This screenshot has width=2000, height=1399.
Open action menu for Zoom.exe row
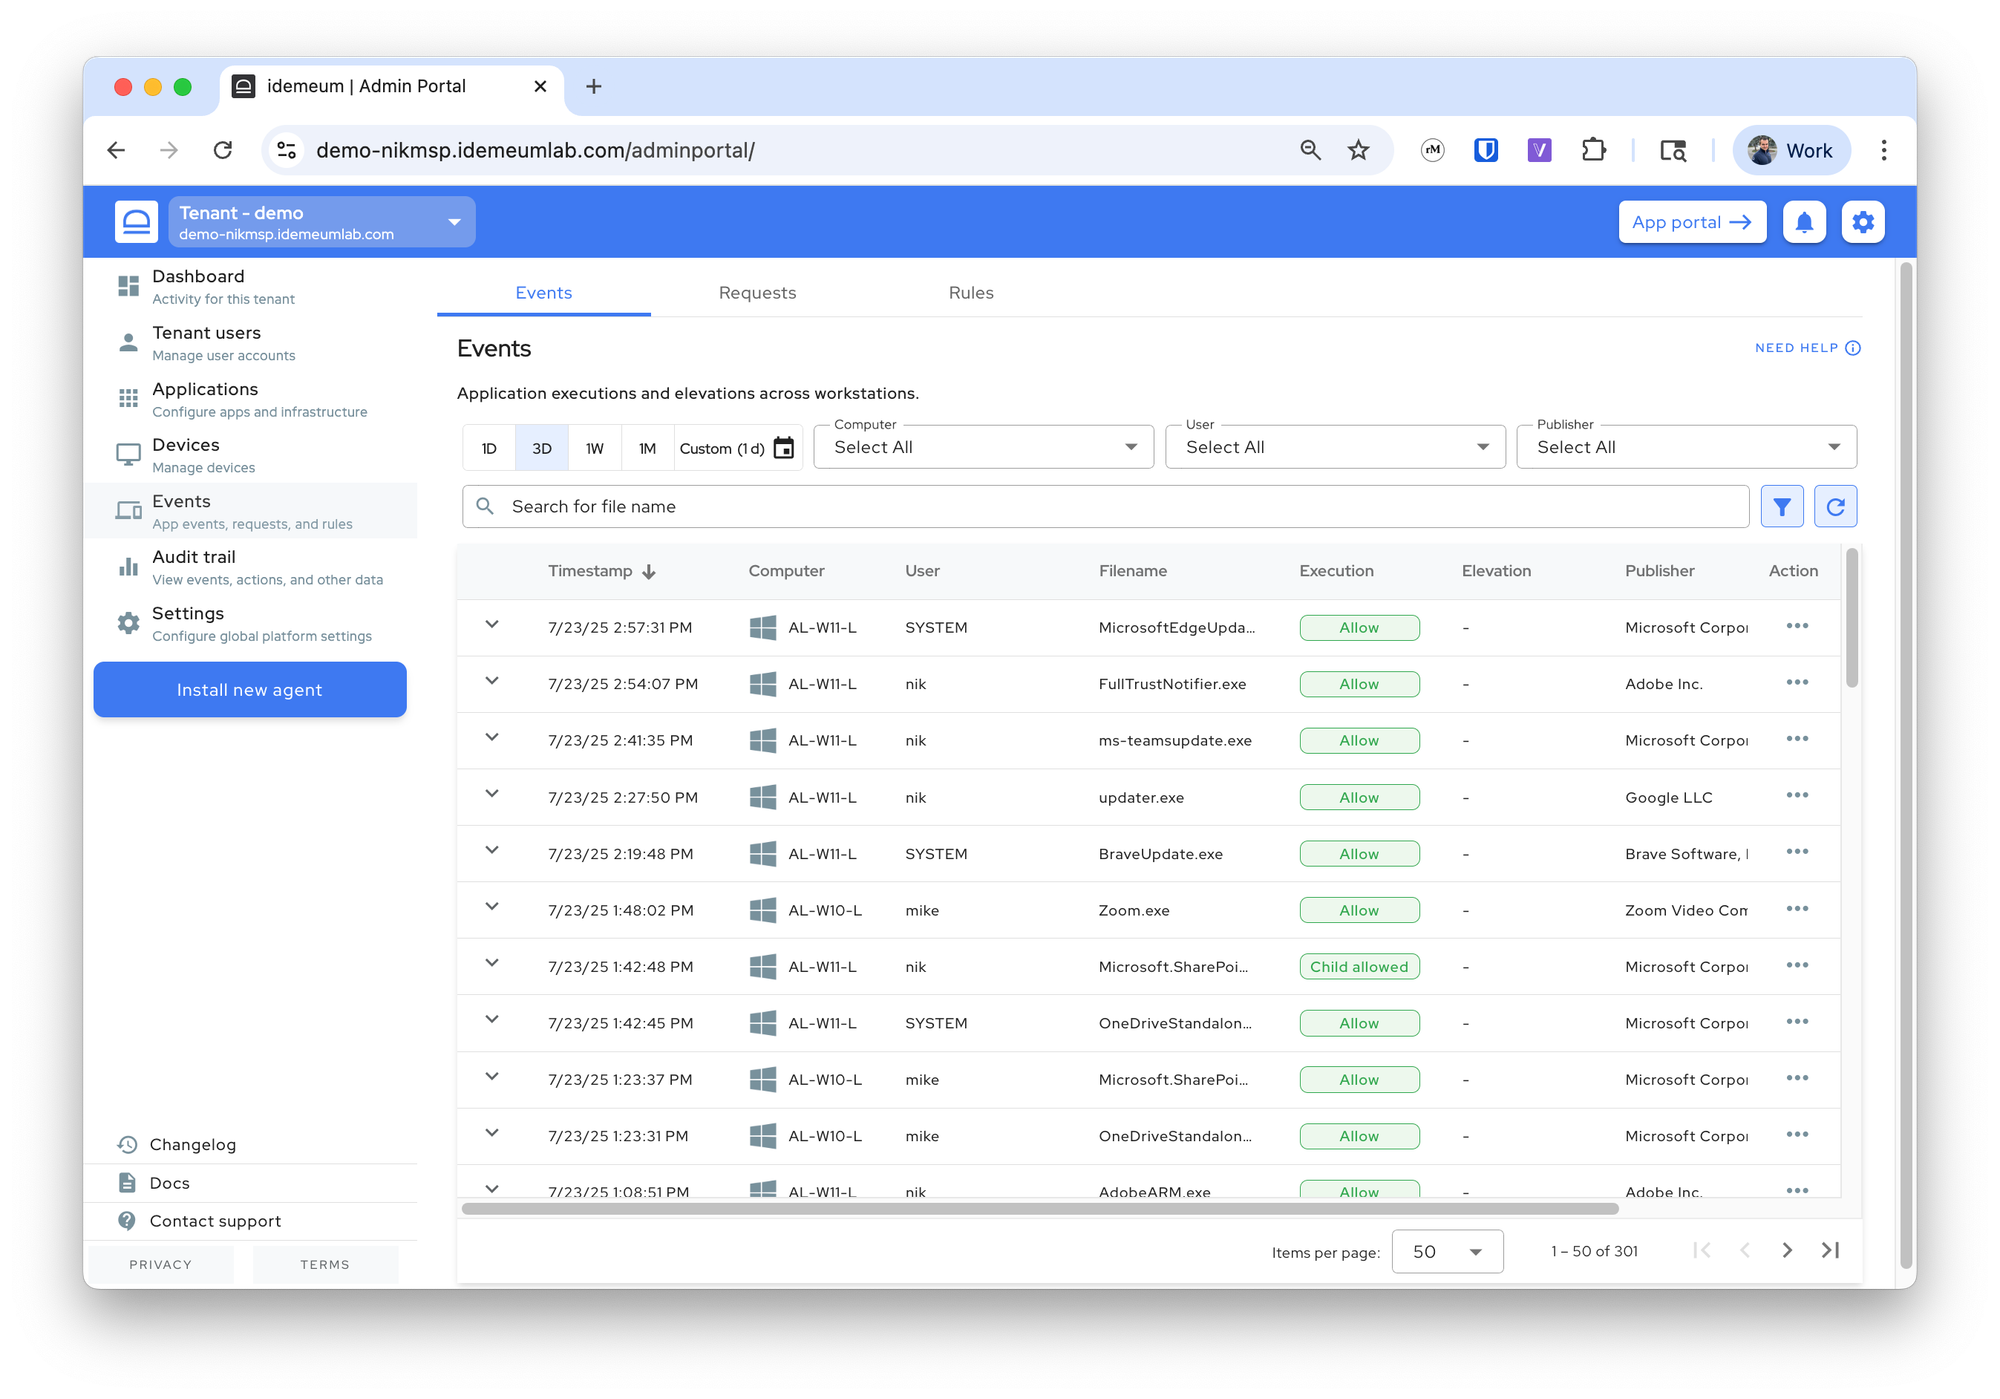1797,909
